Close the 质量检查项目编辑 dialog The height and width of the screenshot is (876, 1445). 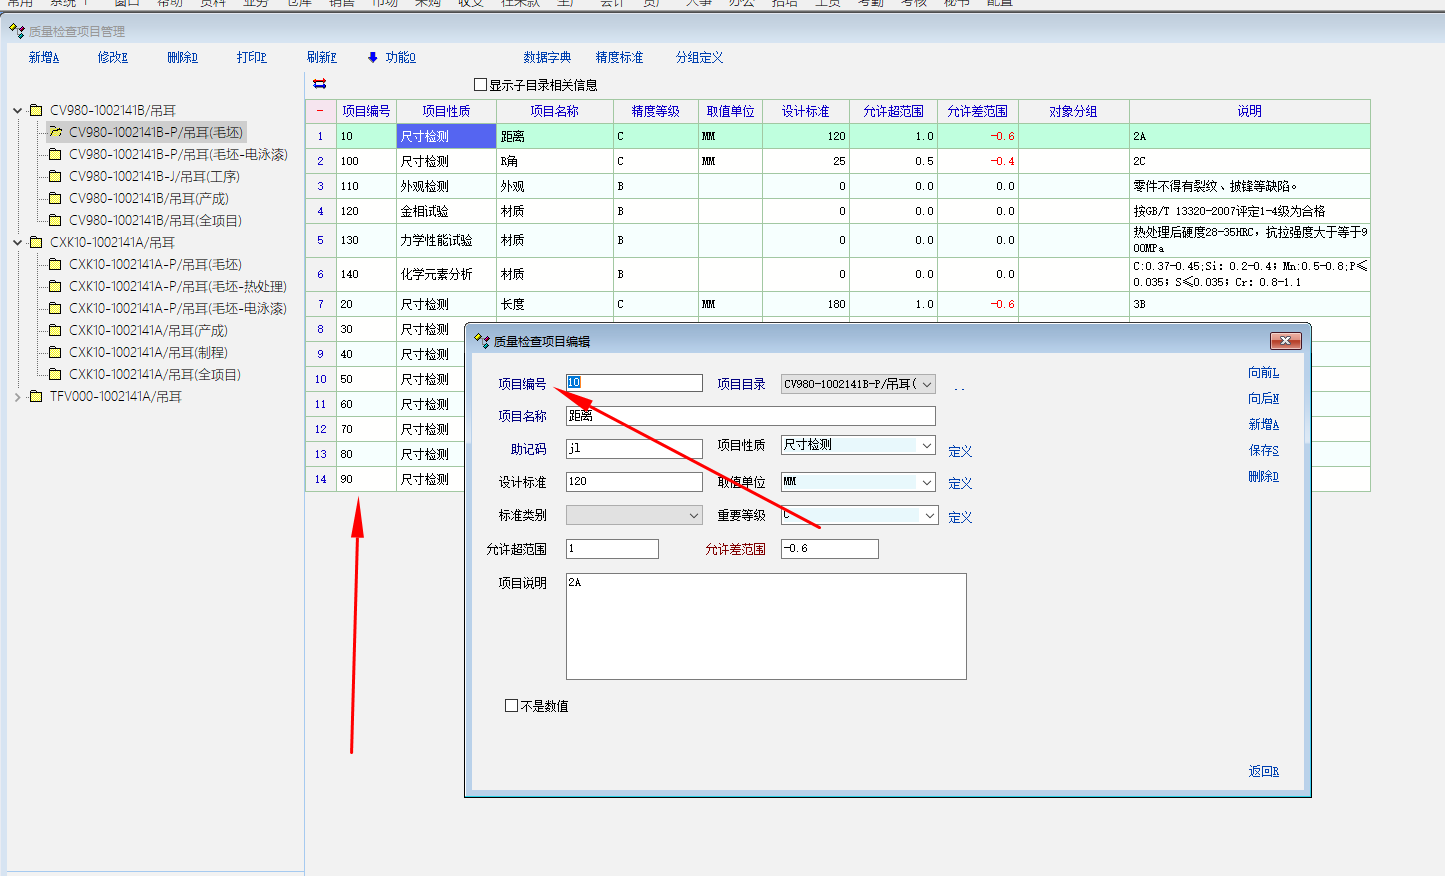coord(1285,341)
